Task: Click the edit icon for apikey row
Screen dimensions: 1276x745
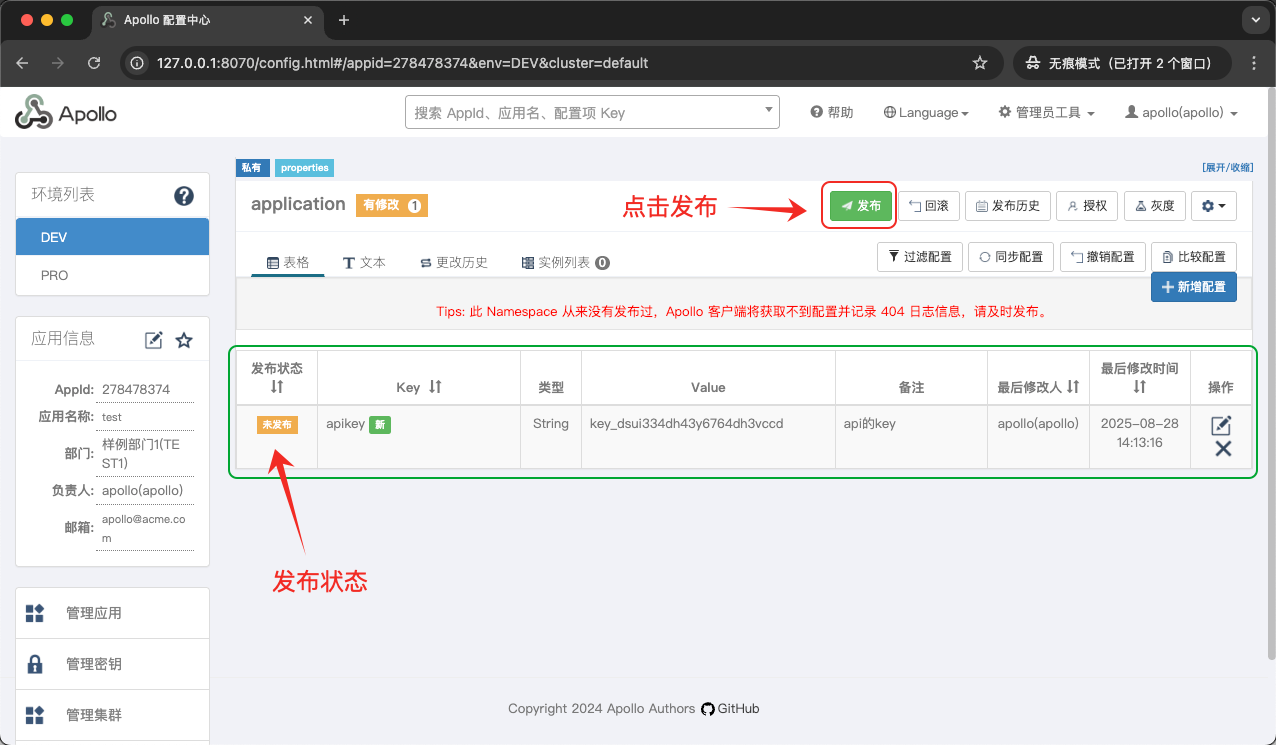Action: 1221,425
